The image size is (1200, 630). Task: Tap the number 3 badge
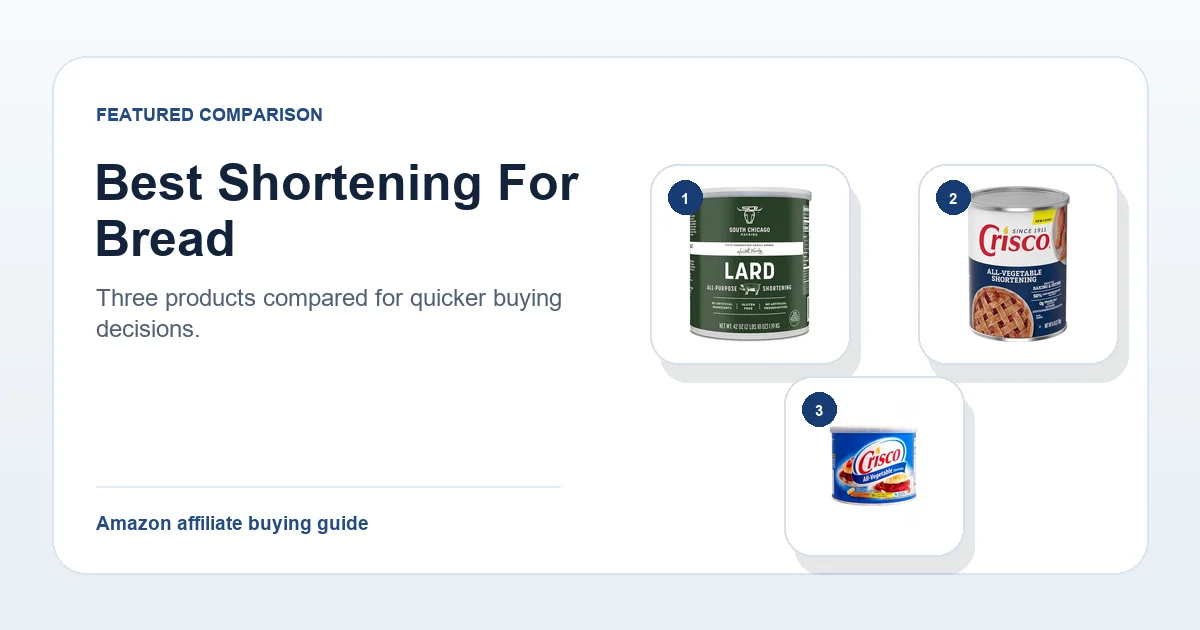coord(819,411)
